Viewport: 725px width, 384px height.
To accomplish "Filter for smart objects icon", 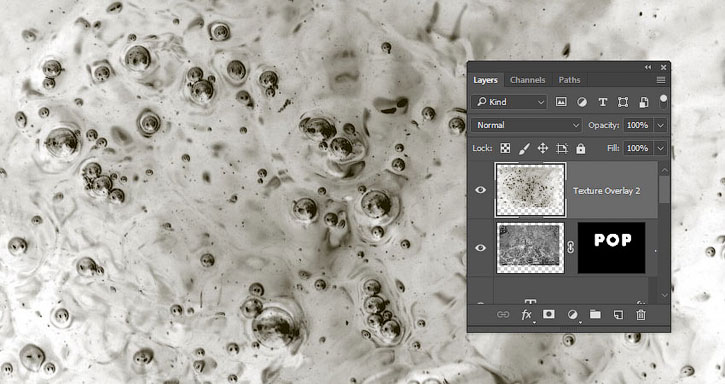I will pyautogui.click(x=644, y=102).
